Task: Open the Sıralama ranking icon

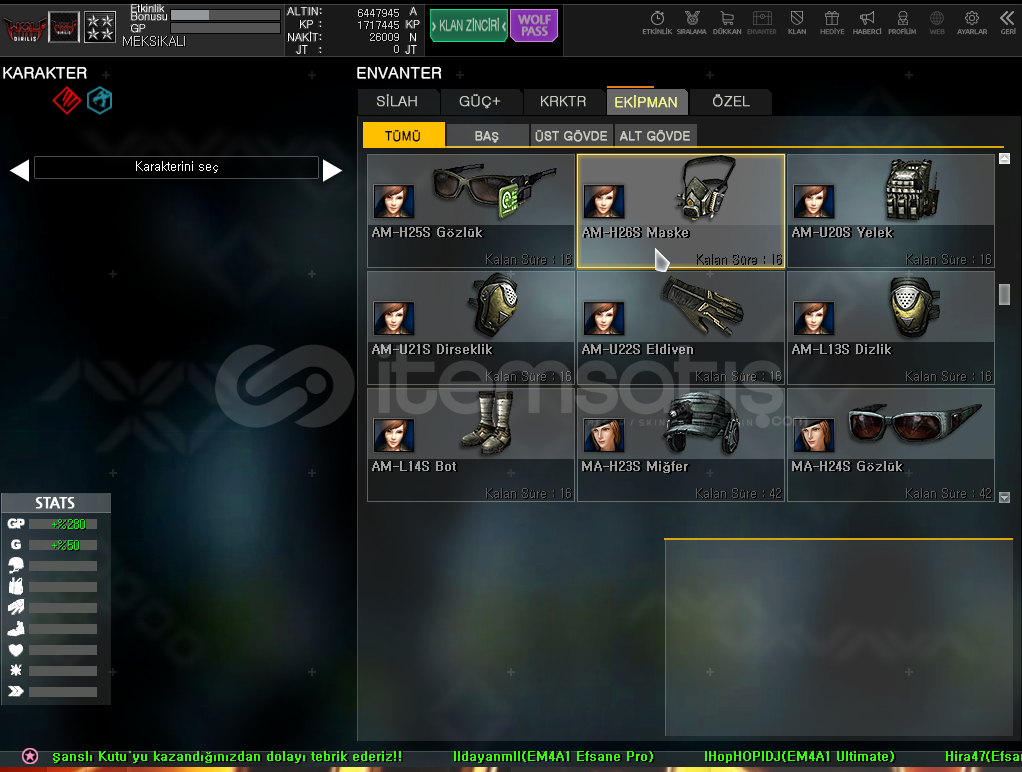Action: [692, 22]
